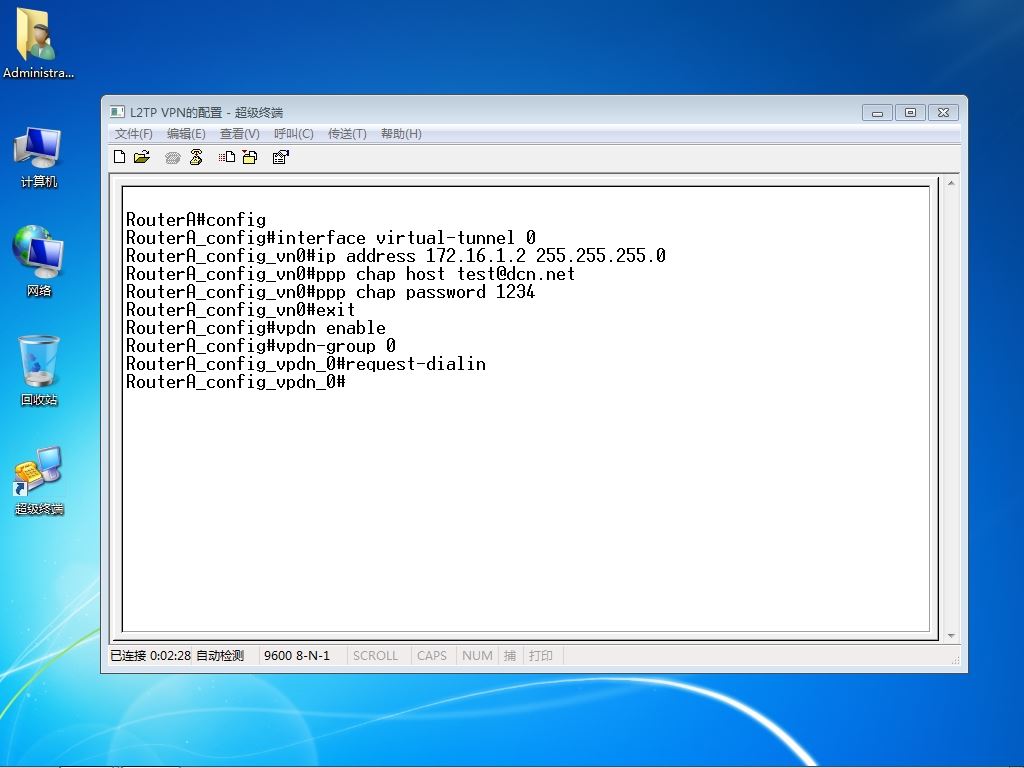Viewport: 1024px width, 768px height.
Task: Click the Disconnect toolbar icon
Action: point(196,157)
